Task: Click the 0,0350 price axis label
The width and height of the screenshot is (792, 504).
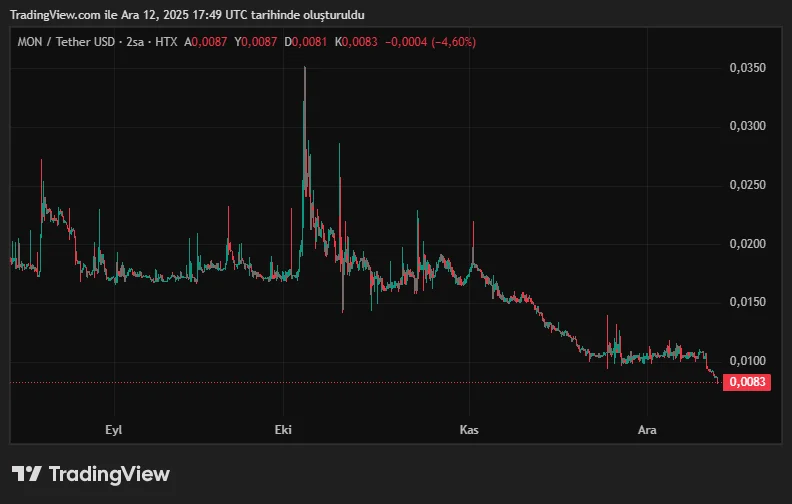Action: [x=748, y=68]
